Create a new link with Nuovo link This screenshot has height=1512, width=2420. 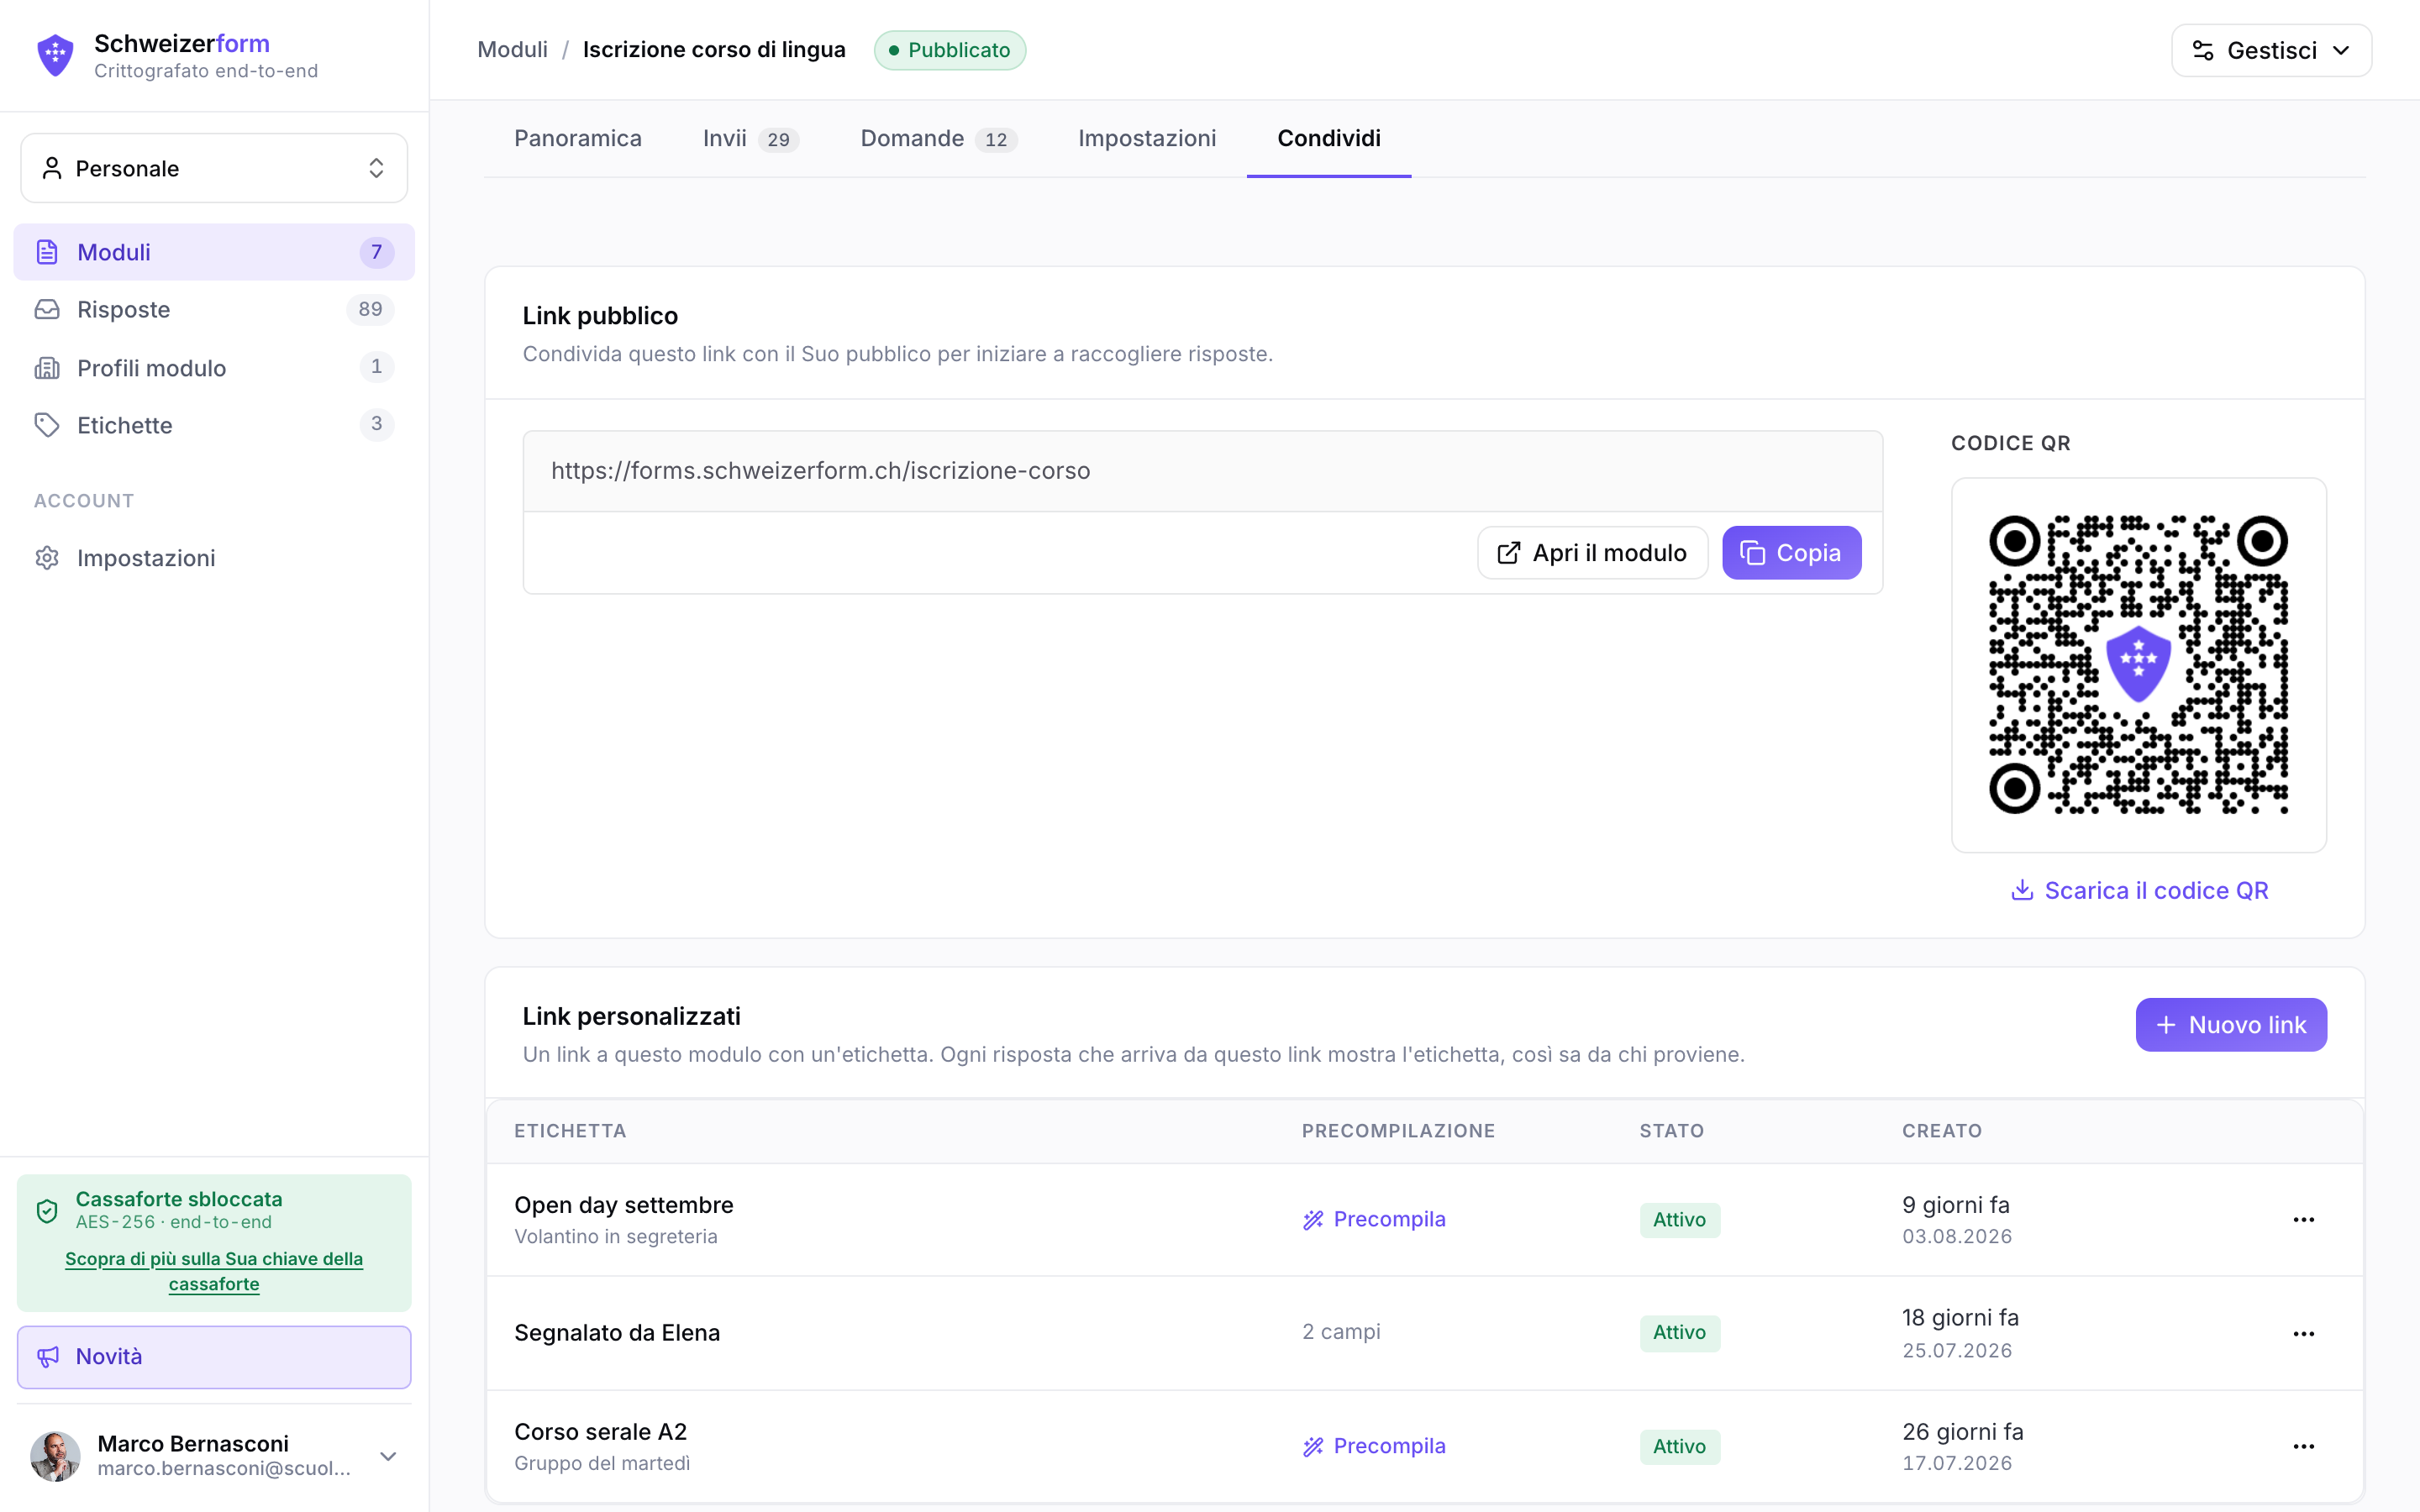pyautogui.click(x=2231, y=1025)
